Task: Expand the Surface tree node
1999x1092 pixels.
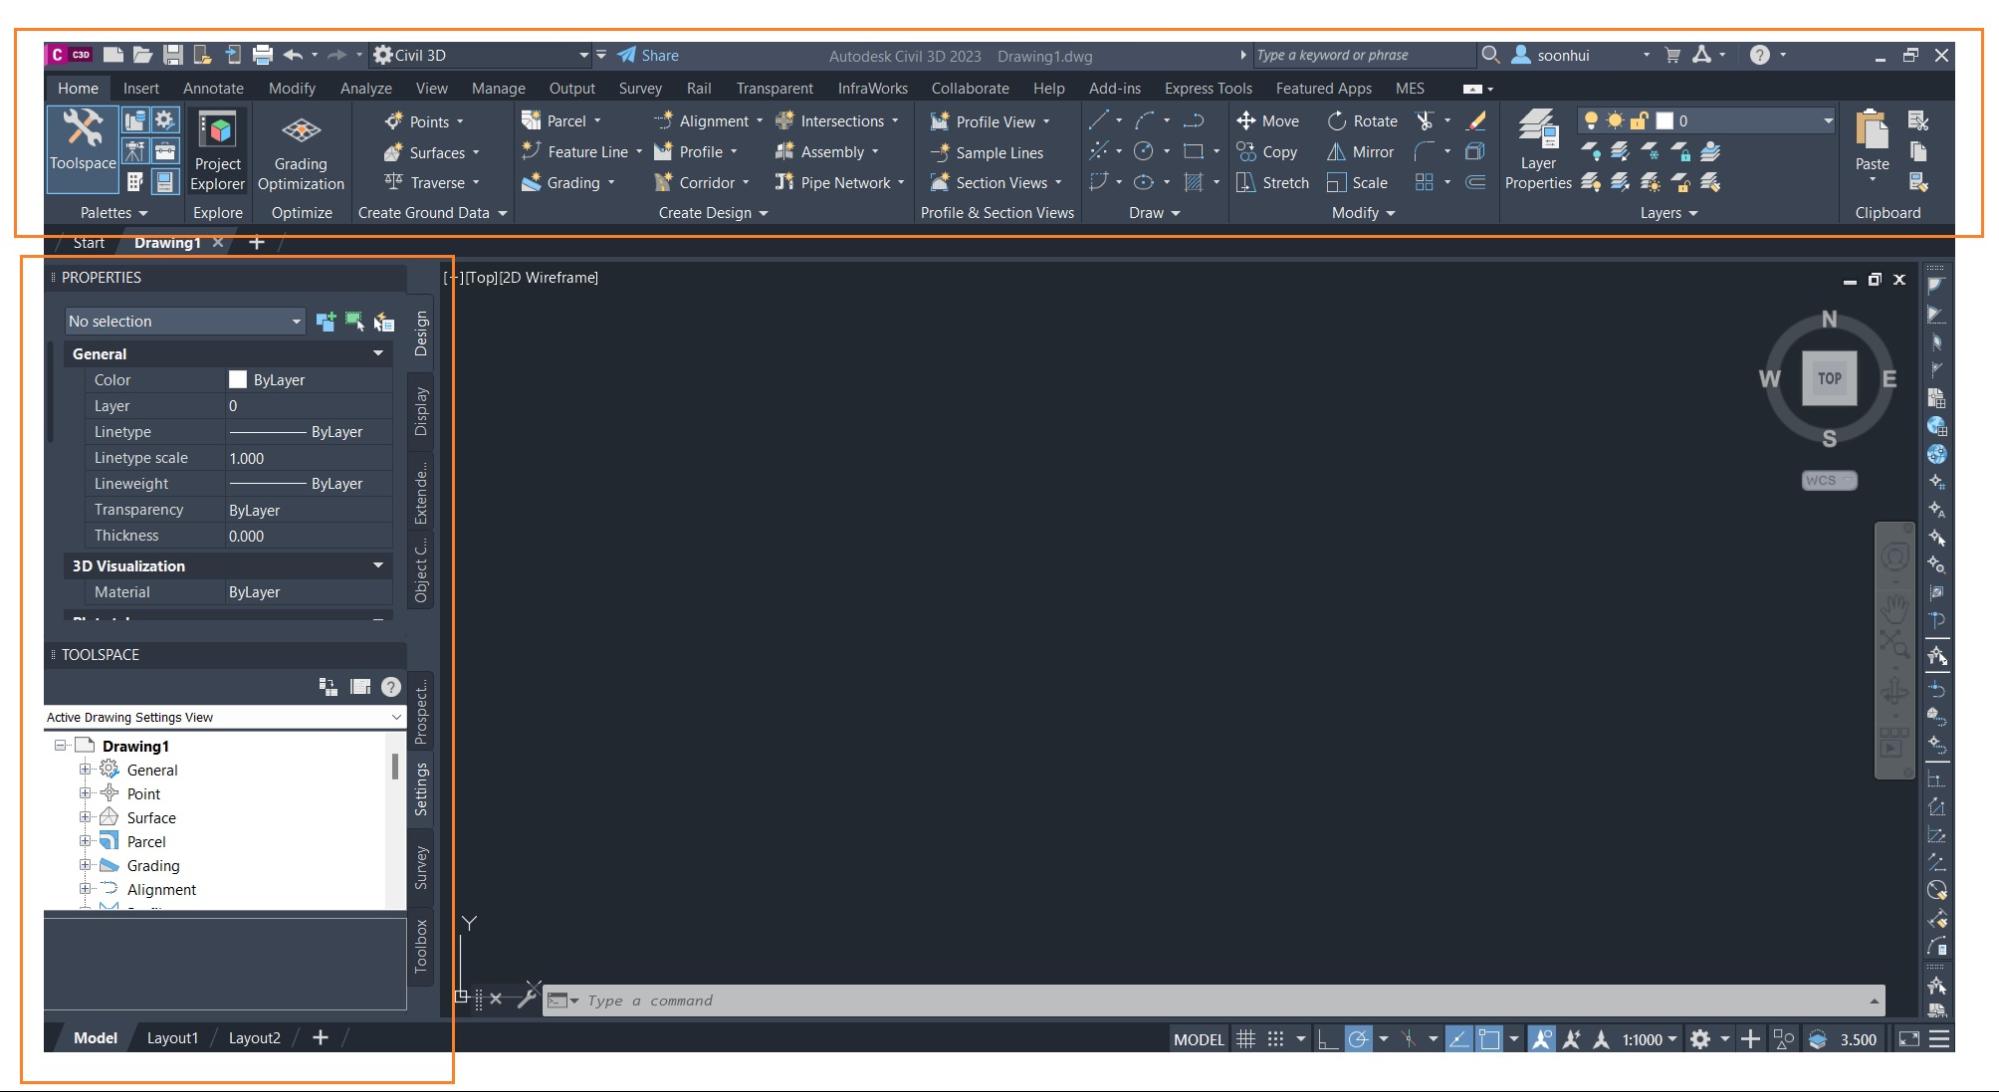Action: (85, 817)
